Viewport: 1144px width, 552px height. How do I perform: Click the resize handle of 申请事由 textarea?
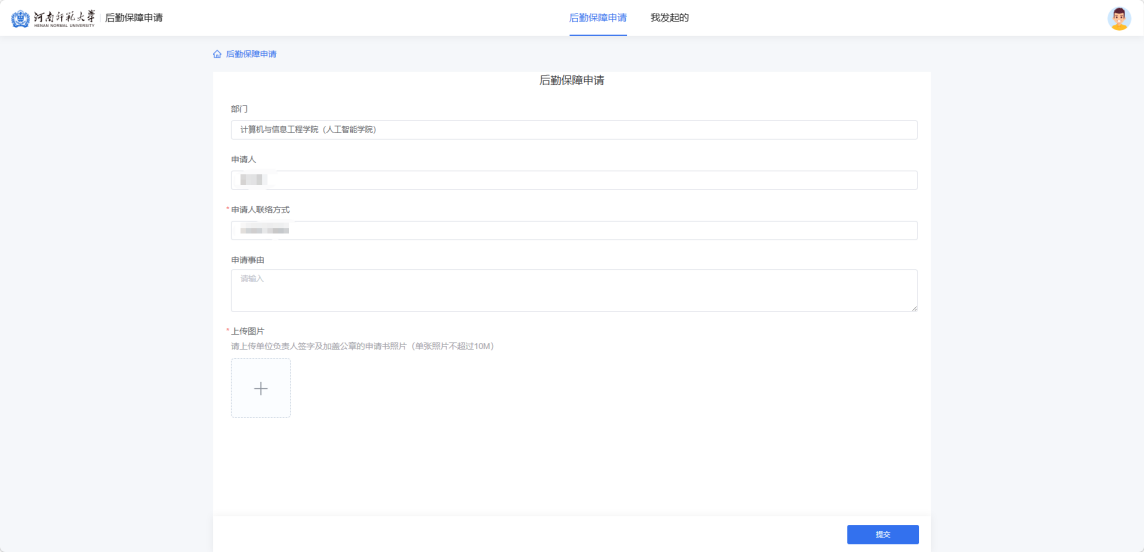pyautogui.click(x=913, y=307)
